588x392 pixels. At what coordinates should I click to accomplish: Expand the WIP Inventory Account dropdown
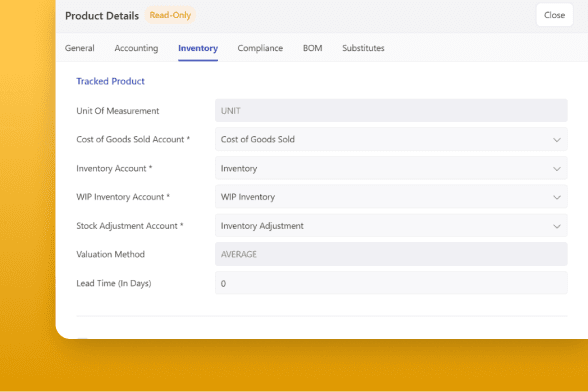391,197
